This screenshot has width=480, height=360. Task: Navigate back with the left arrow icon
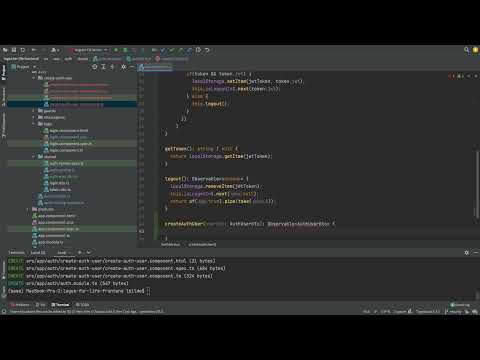click(34, 50)
